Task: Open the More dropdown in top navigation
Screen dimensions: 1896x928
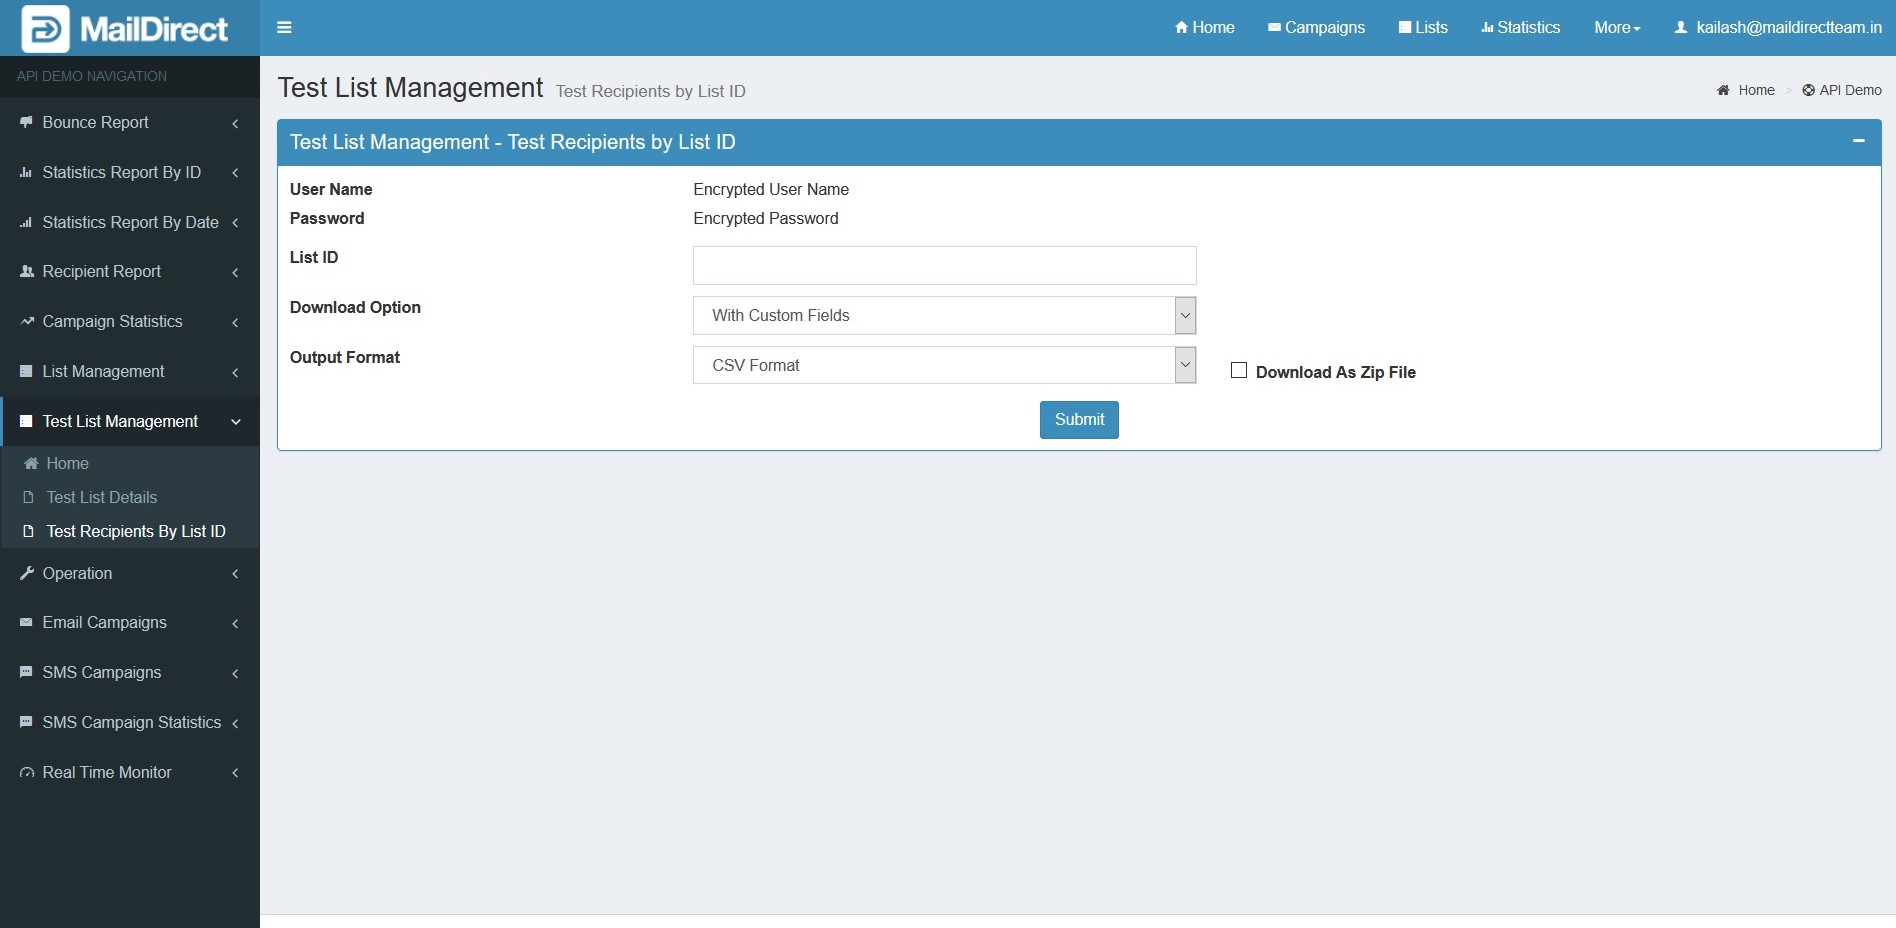Action: [x=1616, y=28]
